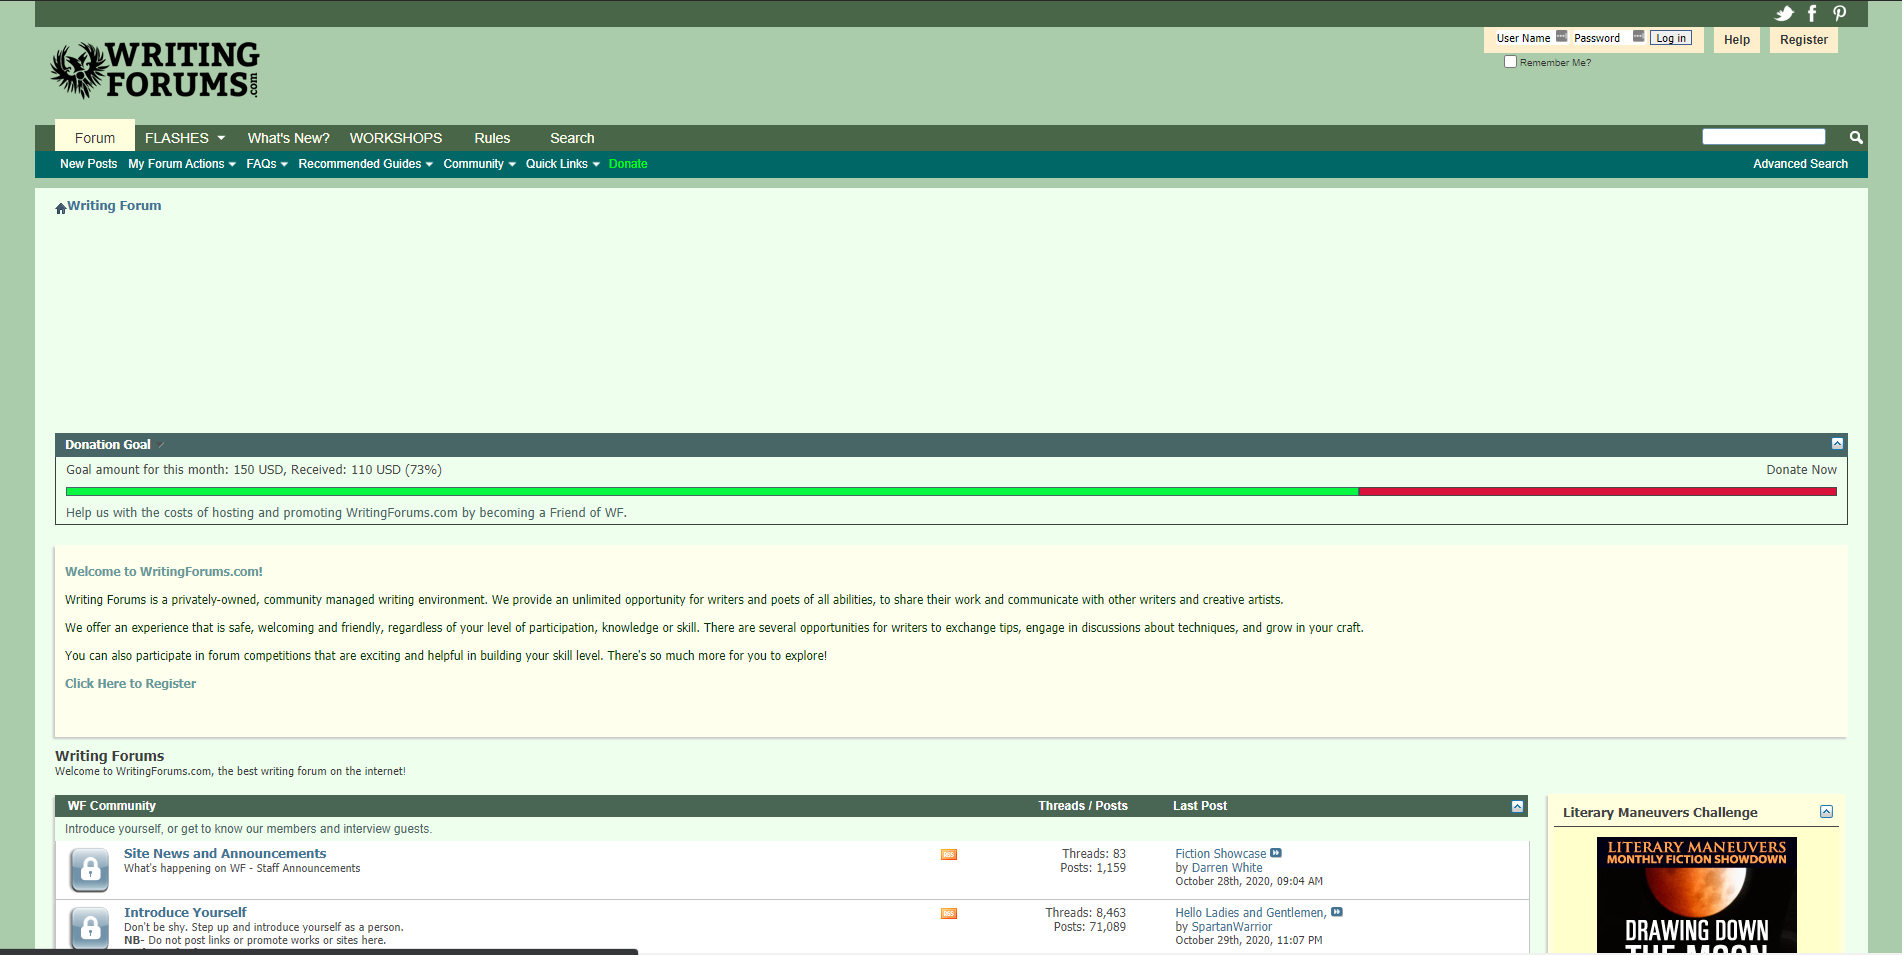This screenshot has width=1902, height=955.
Task: Click the Help button
Action: pyautogui.click(x=1737, y=40)
